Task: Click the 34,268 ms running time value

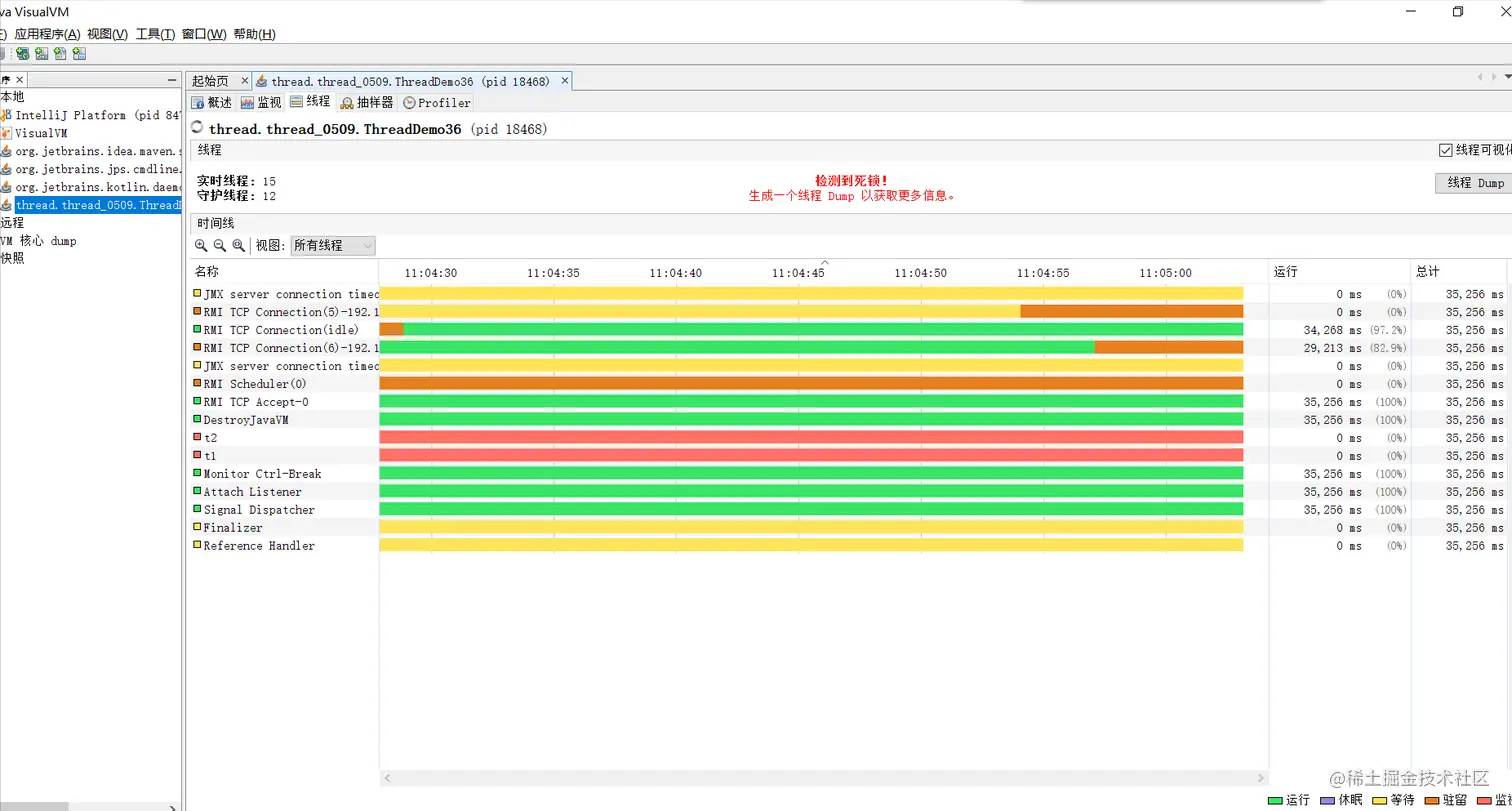Action: click(1333, 330)
